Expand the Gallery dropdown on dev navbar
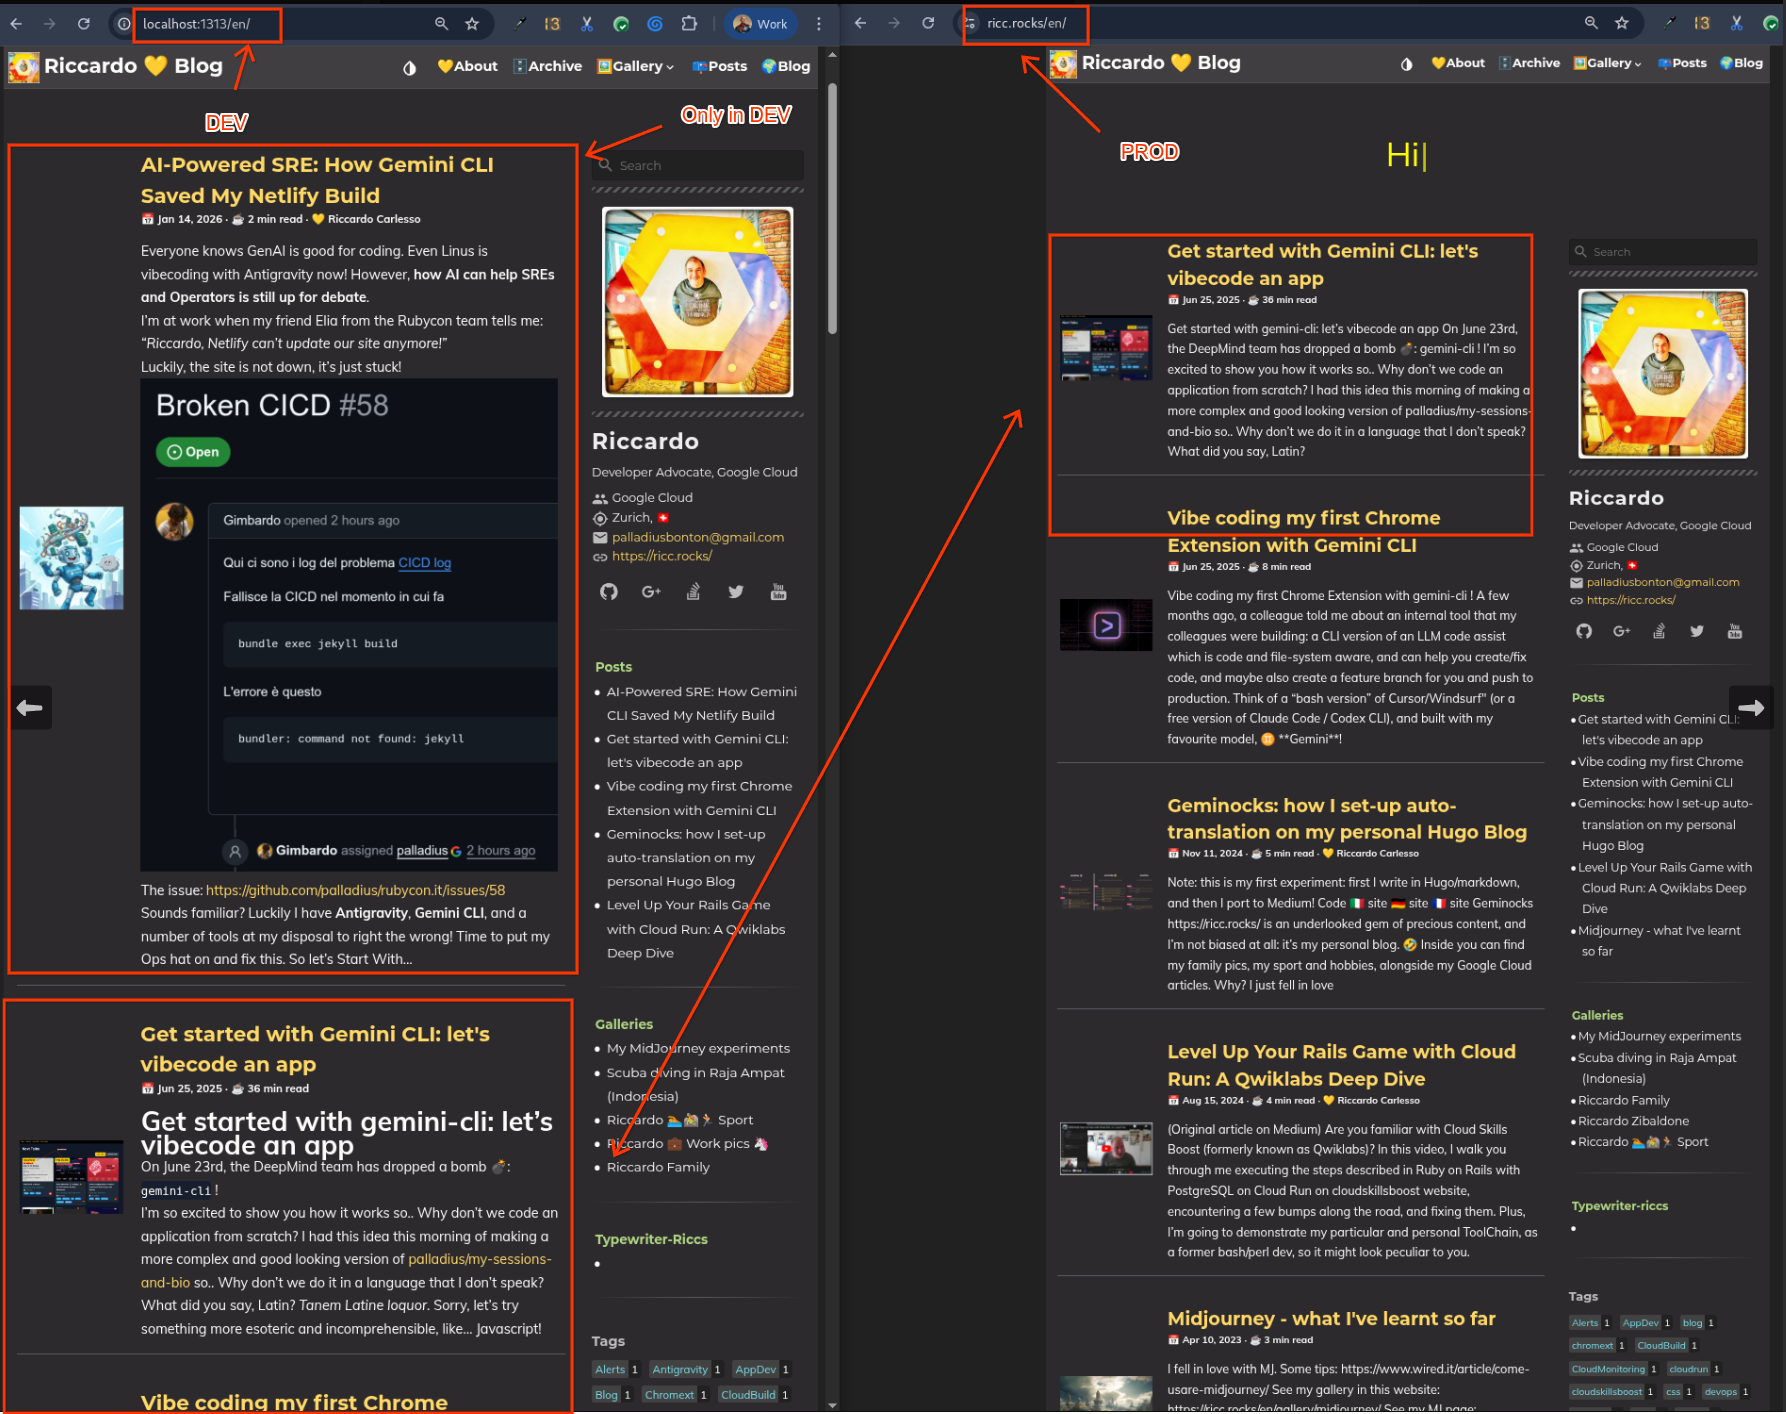 coord(635,66)
